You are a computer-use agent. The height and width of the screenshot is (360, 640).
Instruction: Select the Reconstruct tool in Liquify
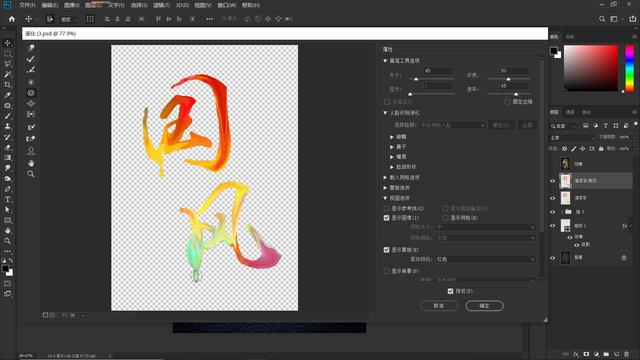pyautogui.click(x=31, y=59)
